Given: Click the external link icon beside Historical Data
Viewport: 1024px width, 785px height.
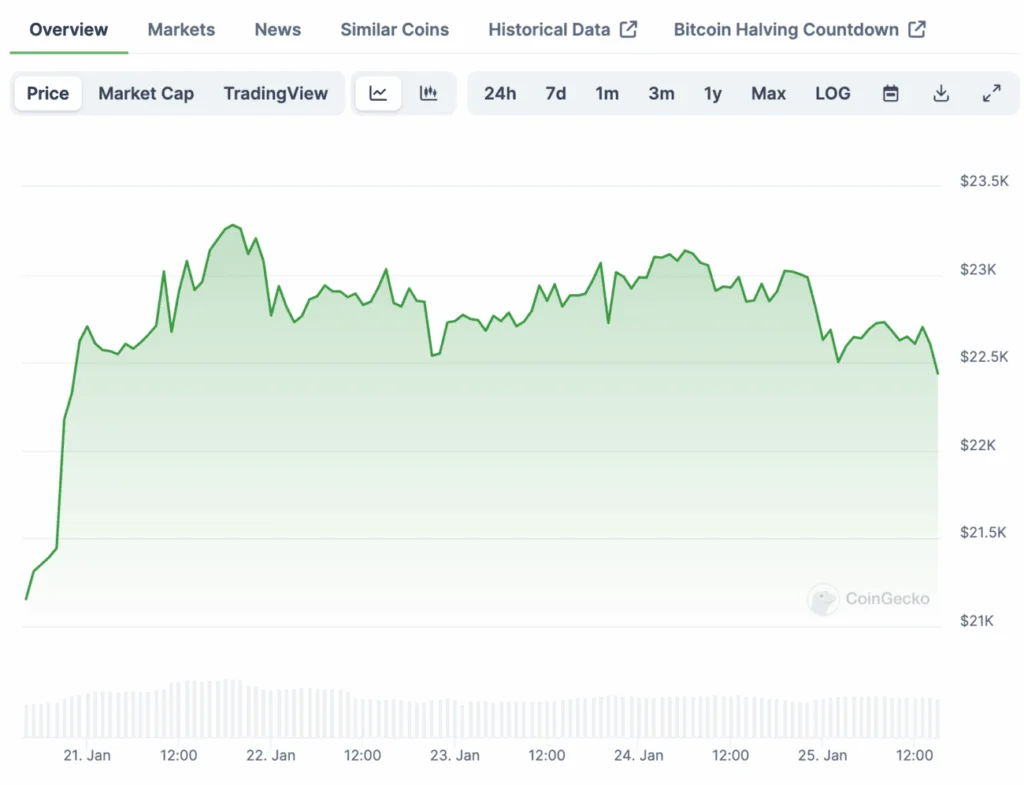Looking at the screenshot, I should click(628, 29).
